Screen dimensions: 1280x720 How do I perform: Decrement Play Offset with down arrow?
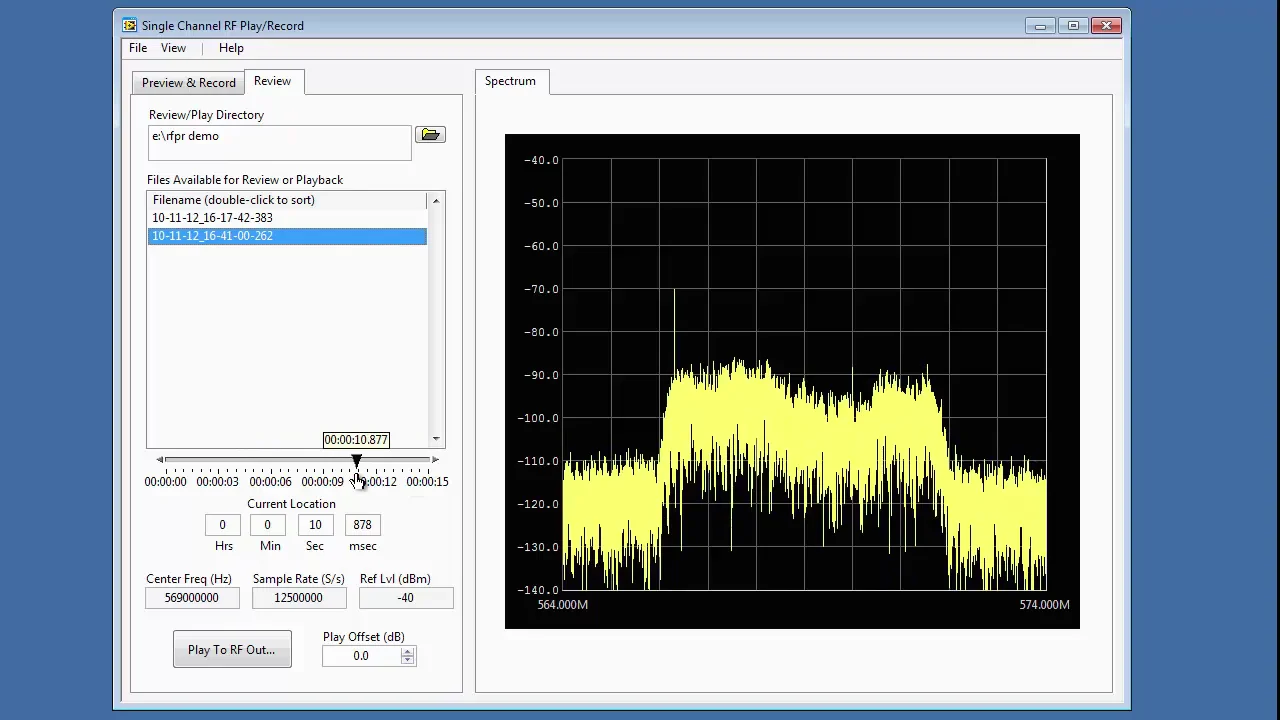pos(407,661)
